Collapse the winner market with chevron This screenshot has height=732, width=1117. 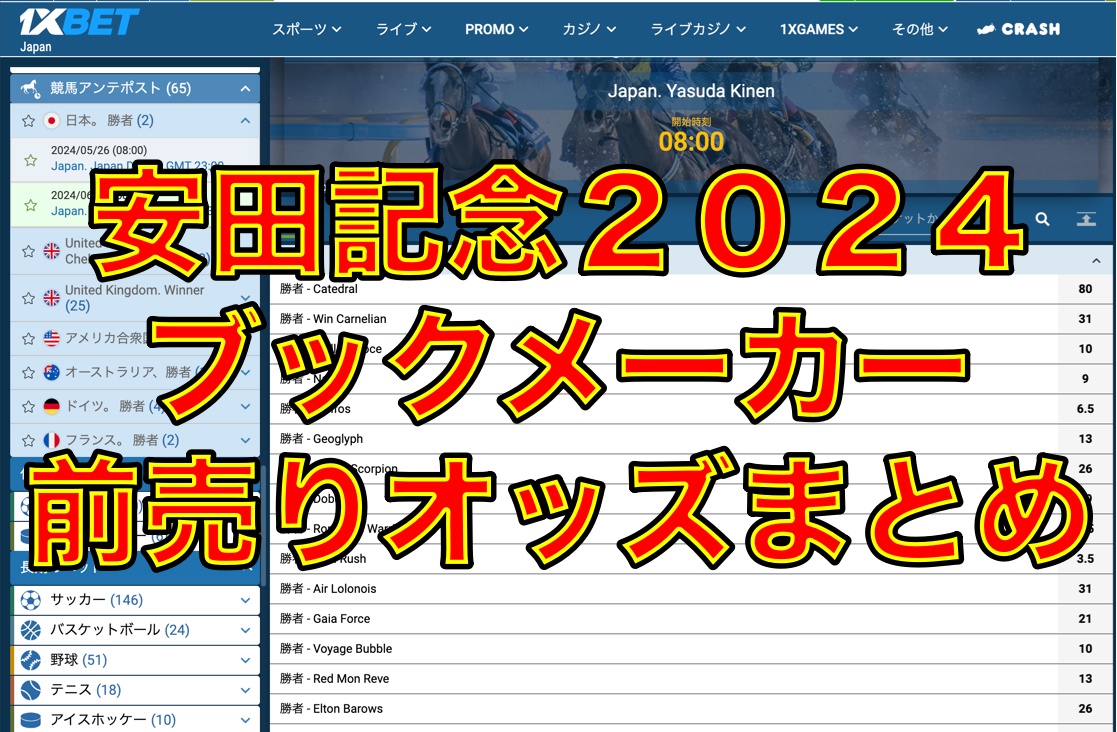pos(1096,261)
